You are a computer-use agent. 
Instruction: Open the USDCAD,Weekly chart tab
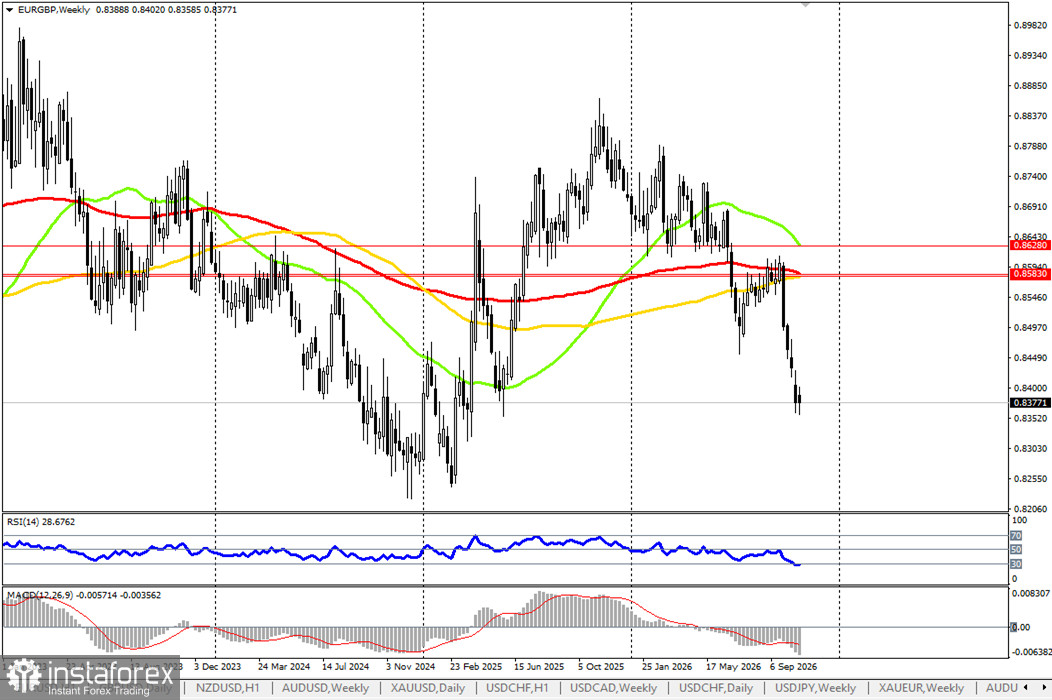point(613,688)
